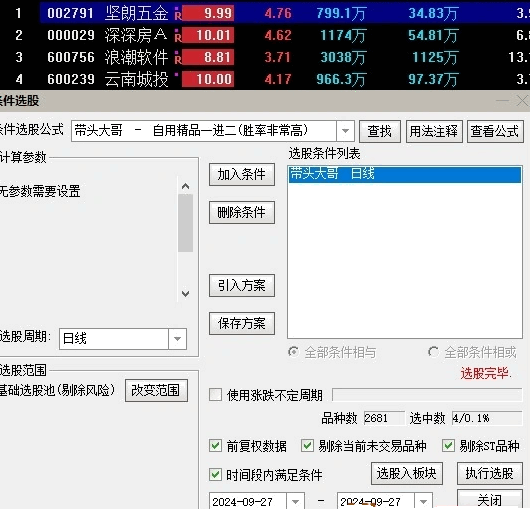
Task: Select stock row 000029 深深房A
Action: pos(265,35)
